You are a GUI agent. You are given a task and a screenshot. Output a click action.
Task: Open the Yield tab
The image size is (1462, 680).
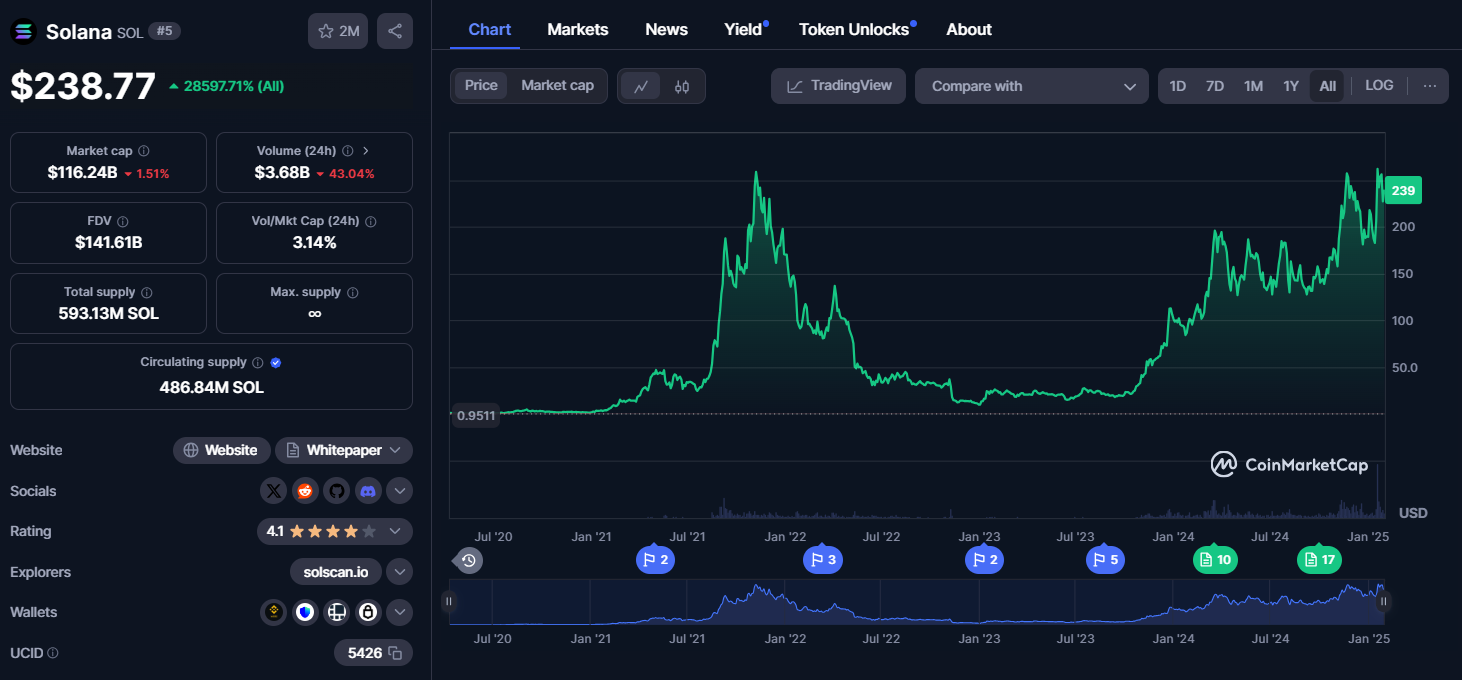click(744, 29)
